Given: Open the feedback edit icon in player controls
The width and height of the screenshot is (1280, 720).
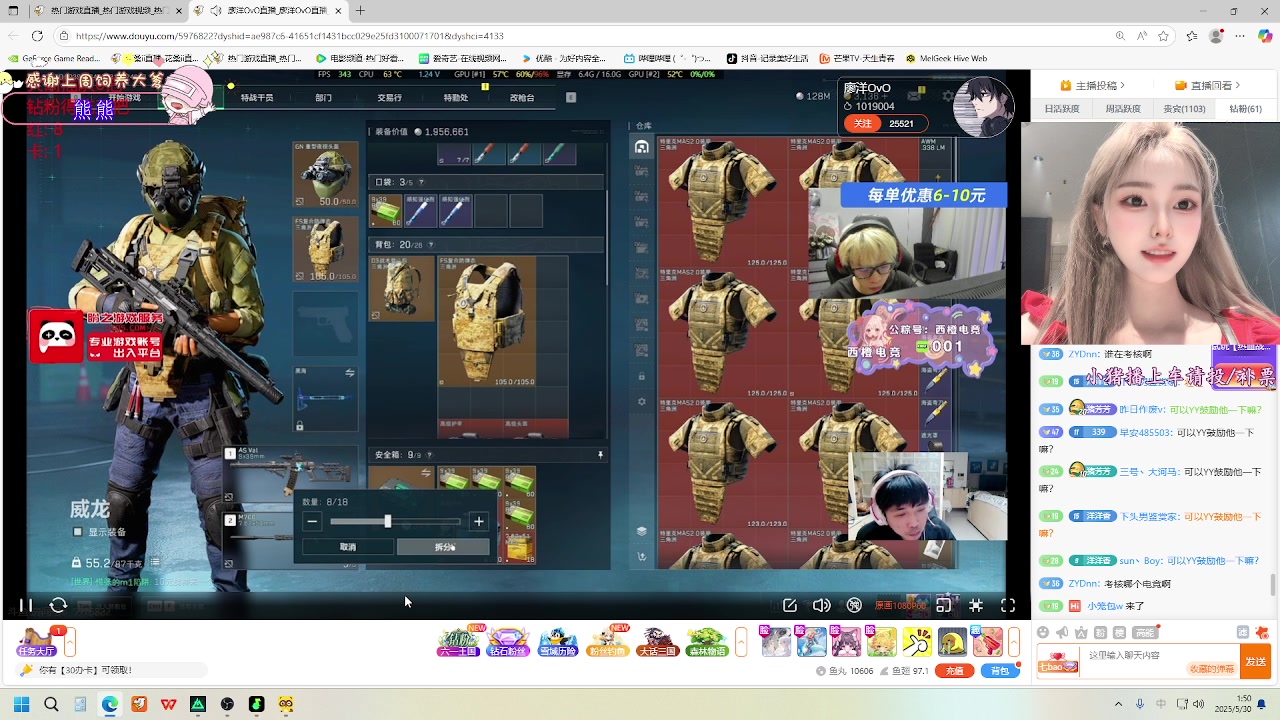Looking at the screenshot, I should coord(790,605).
